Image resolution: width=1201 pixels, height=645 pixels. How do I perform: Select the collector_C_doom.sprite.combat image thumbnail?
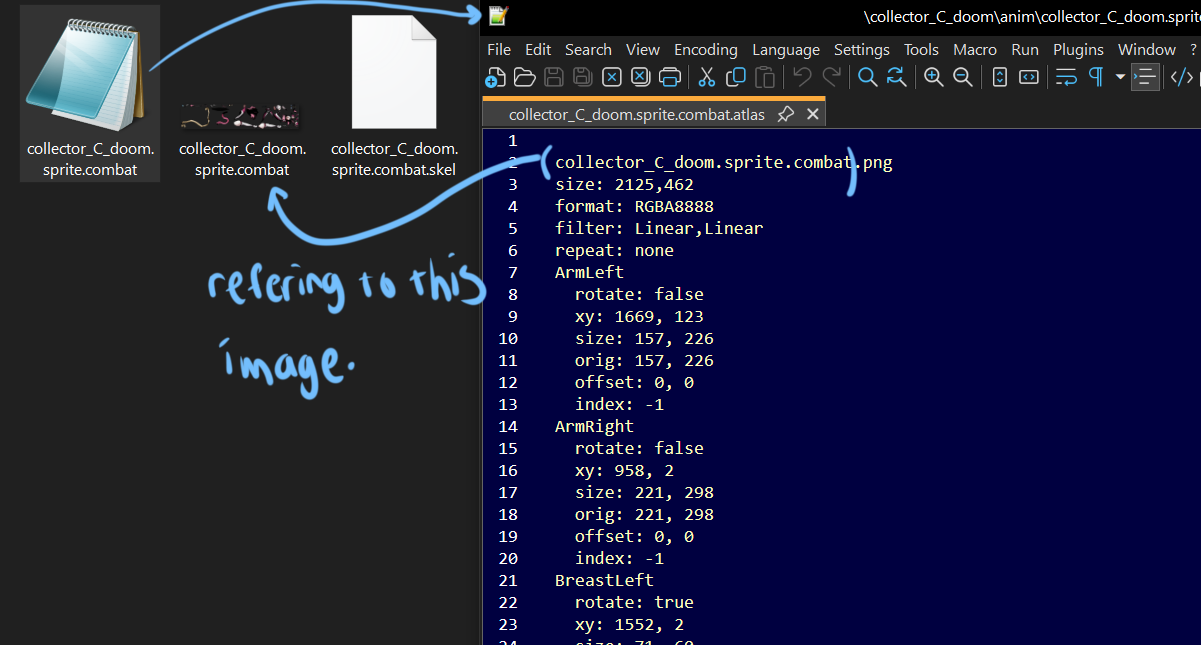point(242,118)
